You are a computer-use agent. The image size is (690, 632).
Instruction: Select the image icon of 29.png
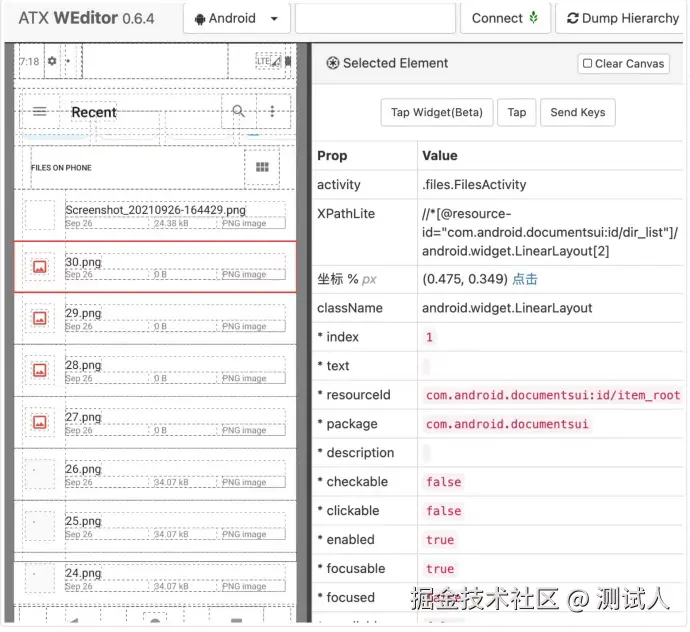click(x=40, y=318)
